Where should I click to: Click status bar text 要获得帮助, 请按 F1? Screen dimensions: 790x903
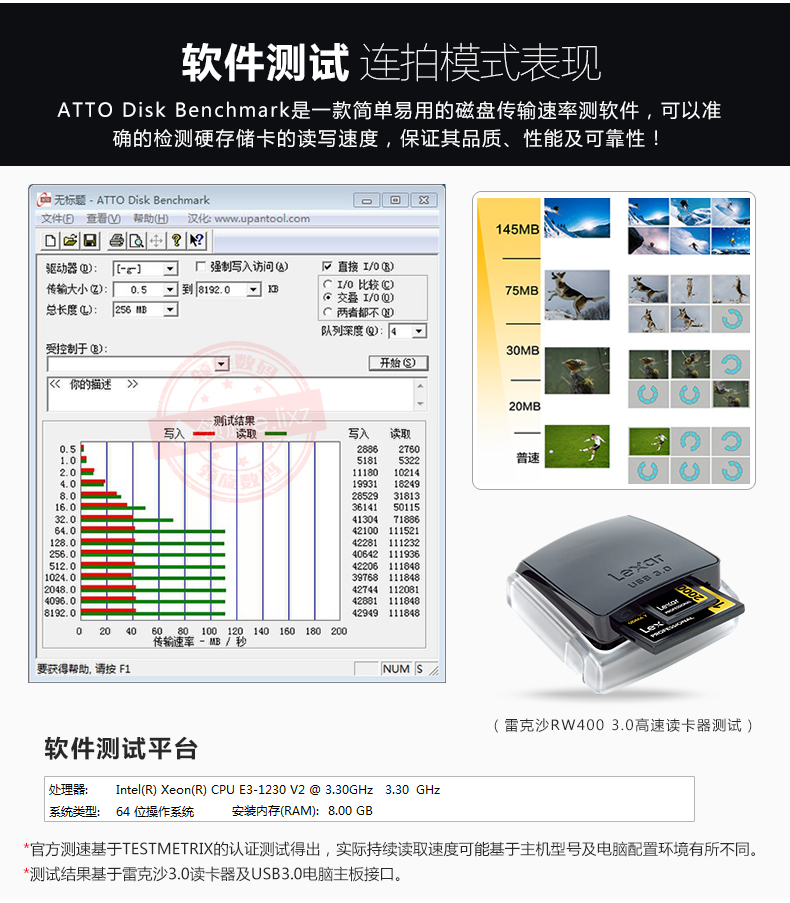coord(84,669)
